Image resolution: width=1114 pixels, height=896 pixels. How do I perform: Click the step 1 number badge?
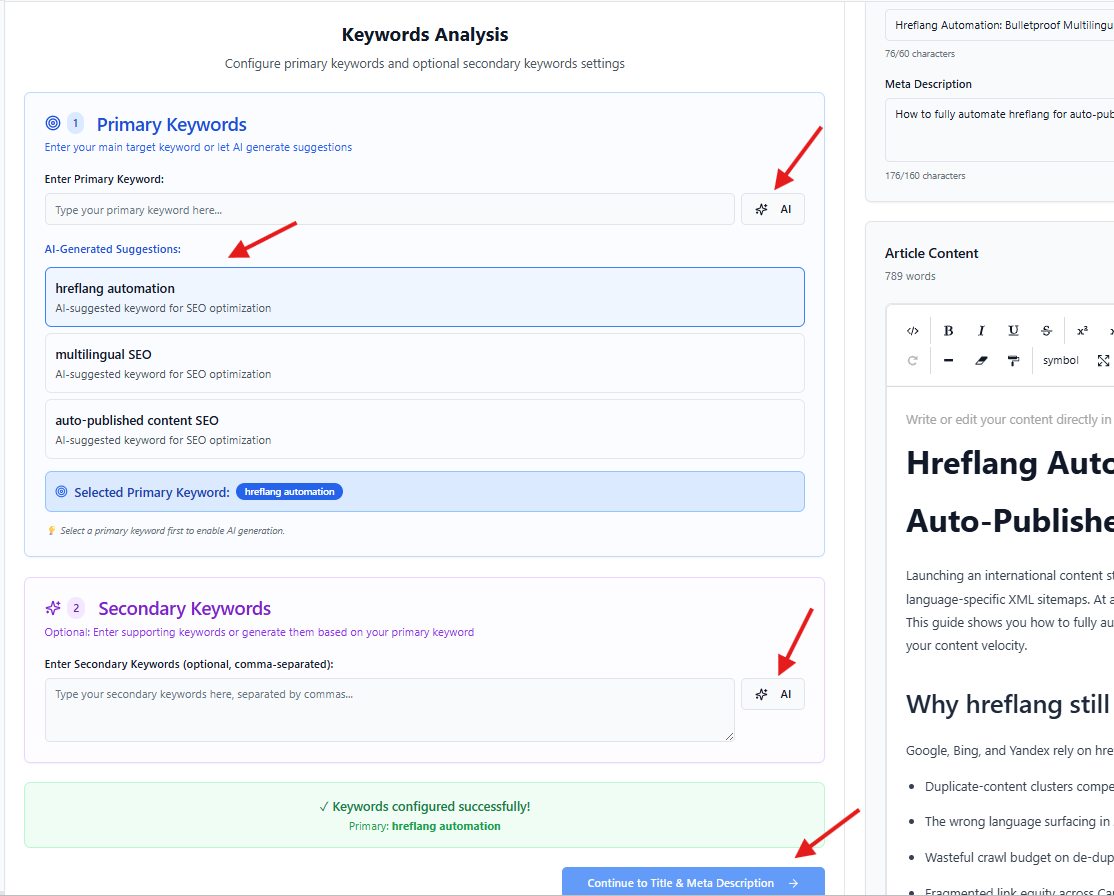coord(76,123)
